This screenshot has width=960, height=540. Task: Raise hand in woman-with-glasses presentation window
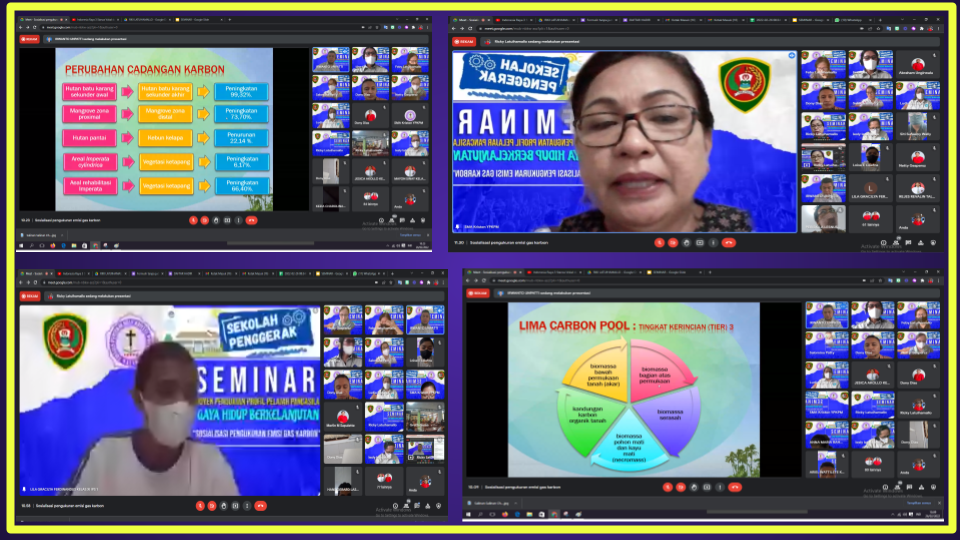click(686, 242)
